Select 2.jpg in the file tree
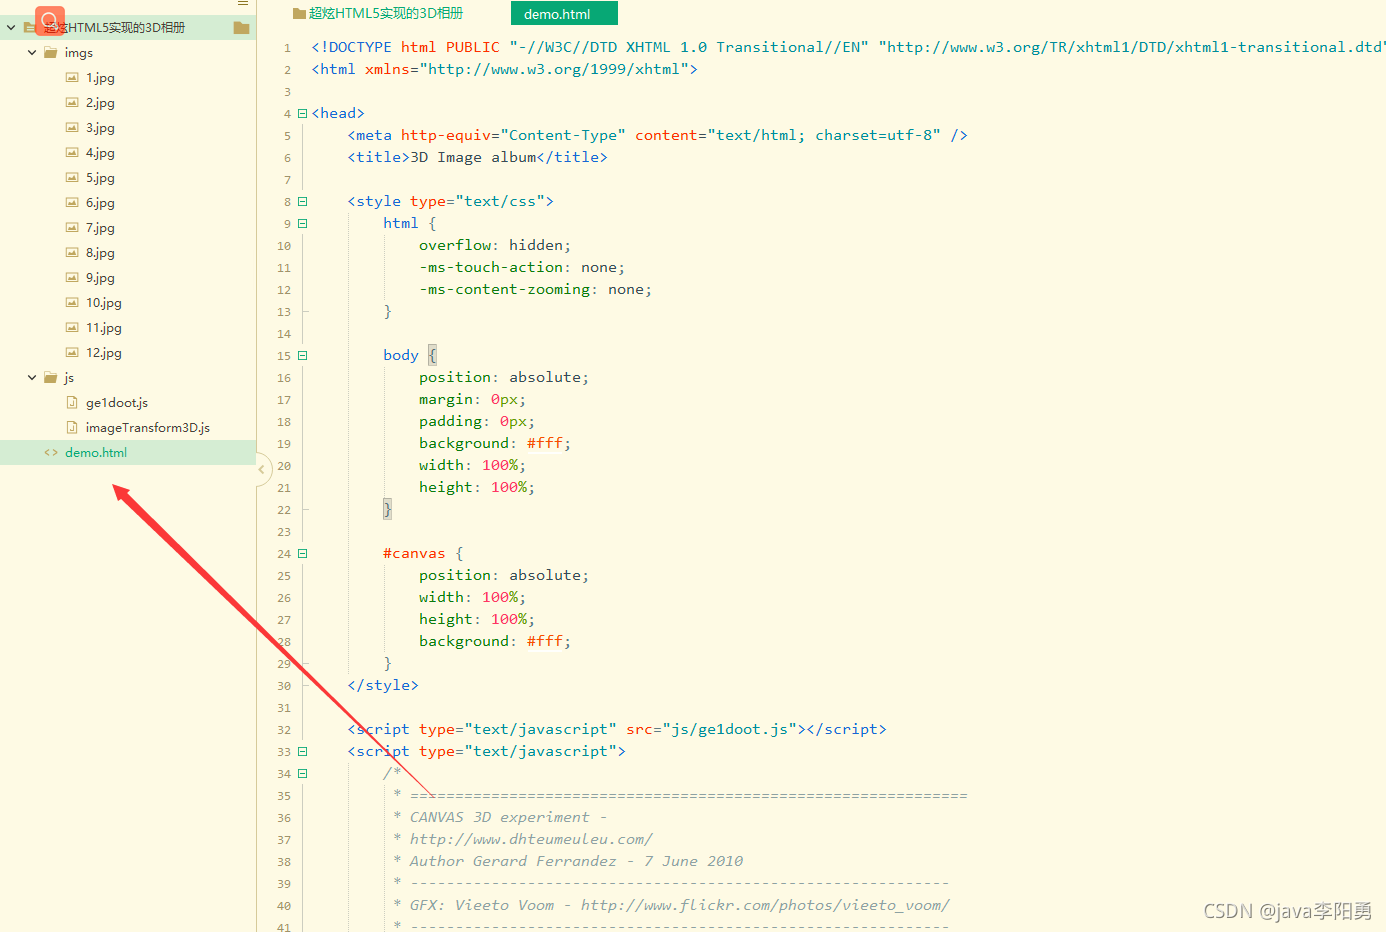This screenshot has height=932, width=1386. [x=100, y=102]
